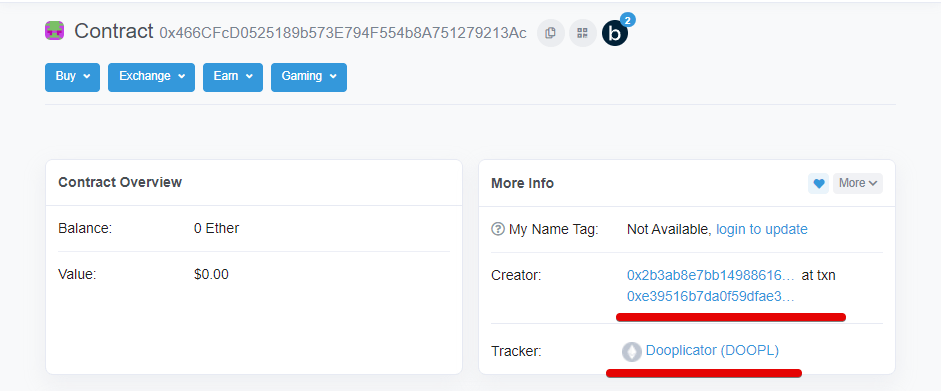The image size is (941, 391).
Task: Click the Creator label
Action: pos(516,276)
